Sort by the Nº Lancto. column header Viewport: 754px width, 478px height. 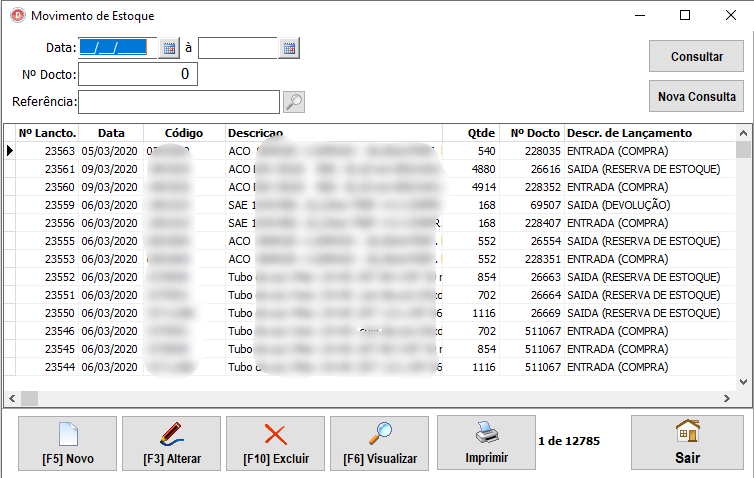47,133
